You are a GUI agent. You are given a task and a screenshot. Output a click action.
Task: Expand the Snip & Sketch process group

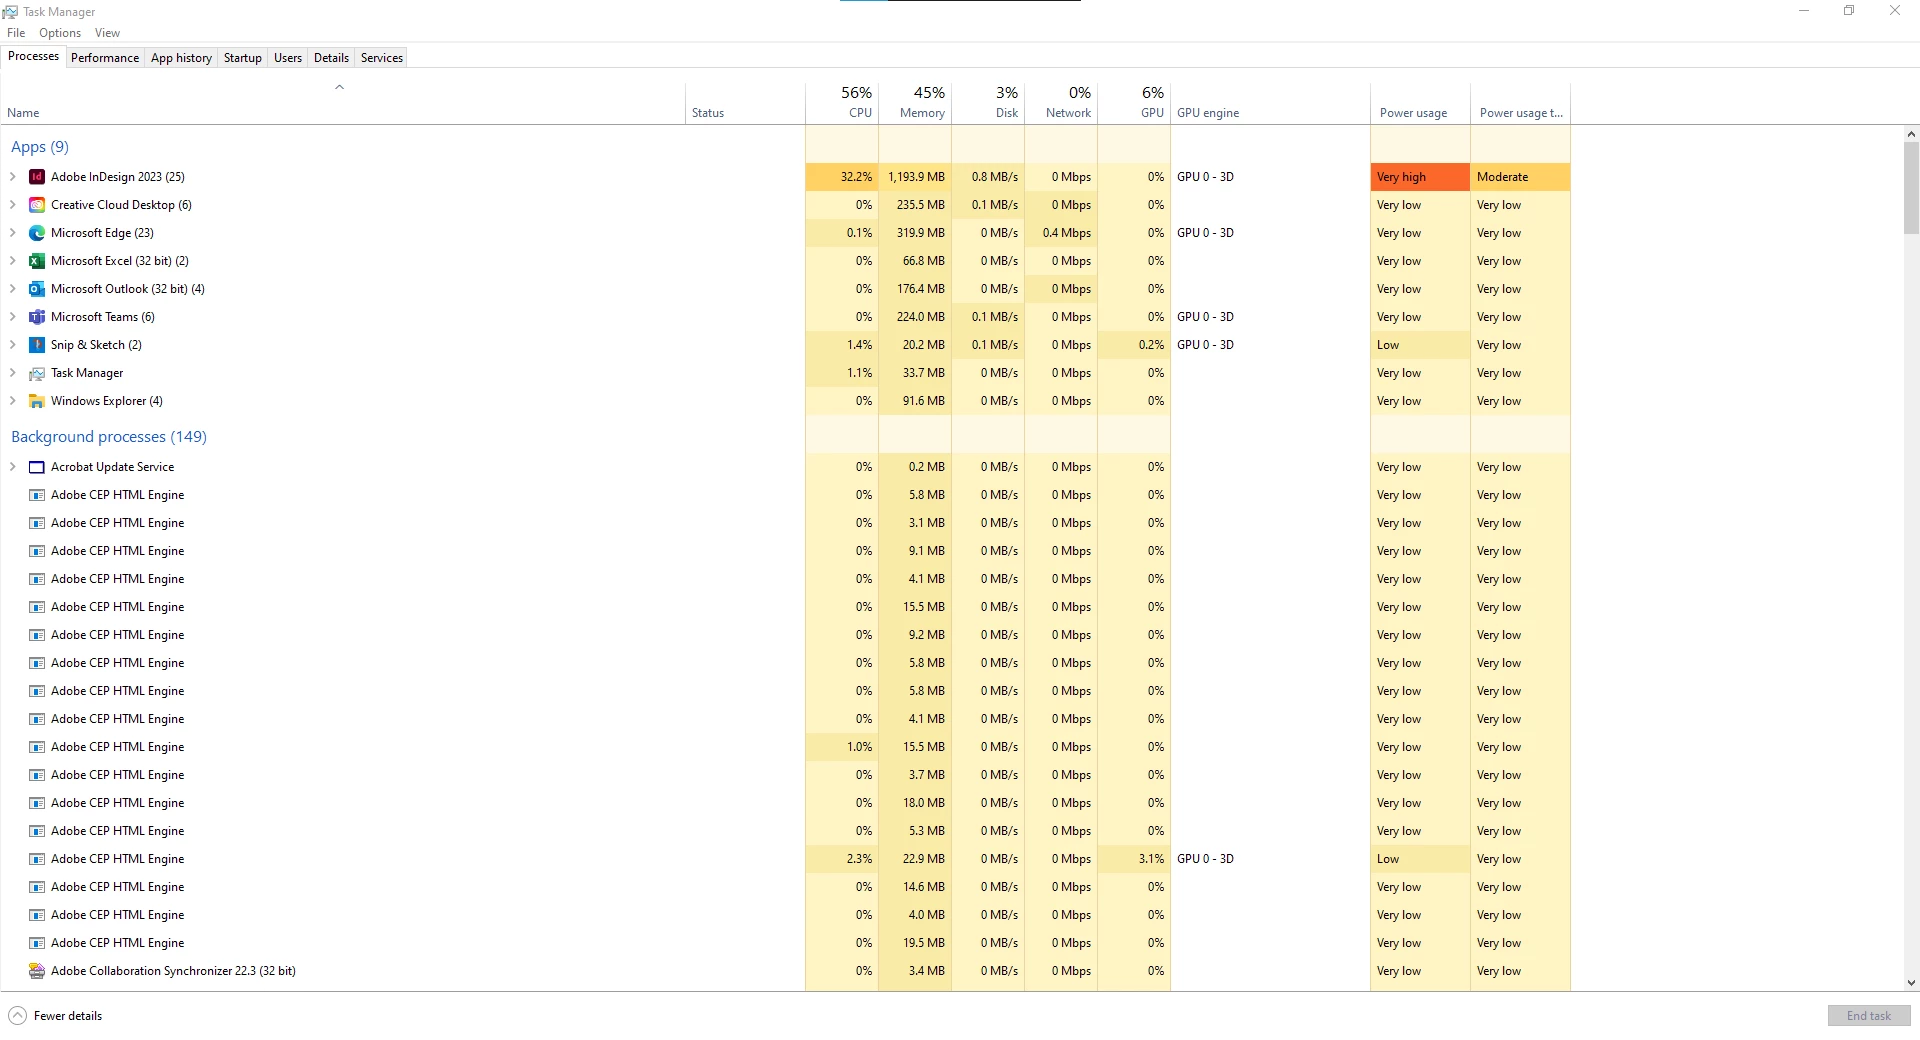coord(13,345)
